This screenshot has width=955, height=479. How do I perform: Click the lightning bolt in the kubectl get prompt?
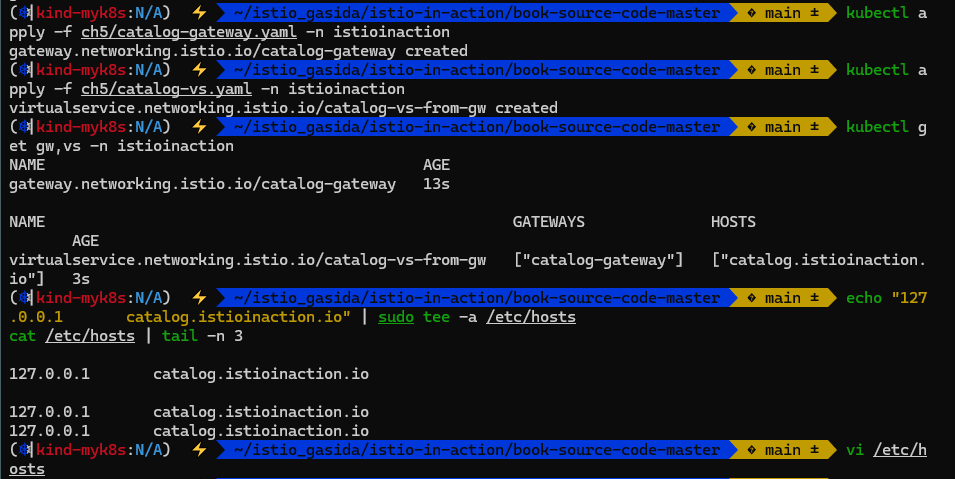199,127
